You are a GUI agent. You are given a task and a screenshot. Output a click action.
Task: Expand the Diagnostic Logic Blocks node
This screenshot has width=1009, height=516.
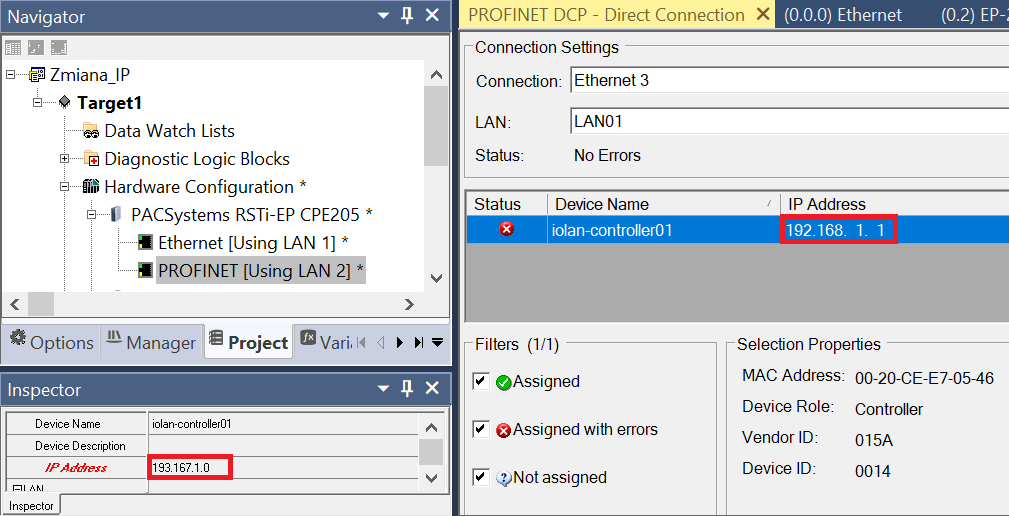pyautogui.click(x=64, y=158)
